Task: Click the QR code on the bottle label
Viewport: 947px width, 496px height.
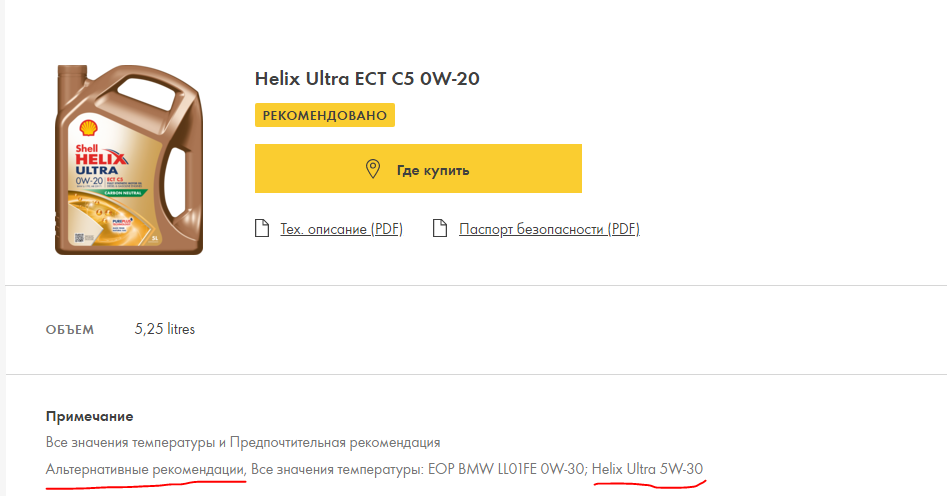Action: 79,237
